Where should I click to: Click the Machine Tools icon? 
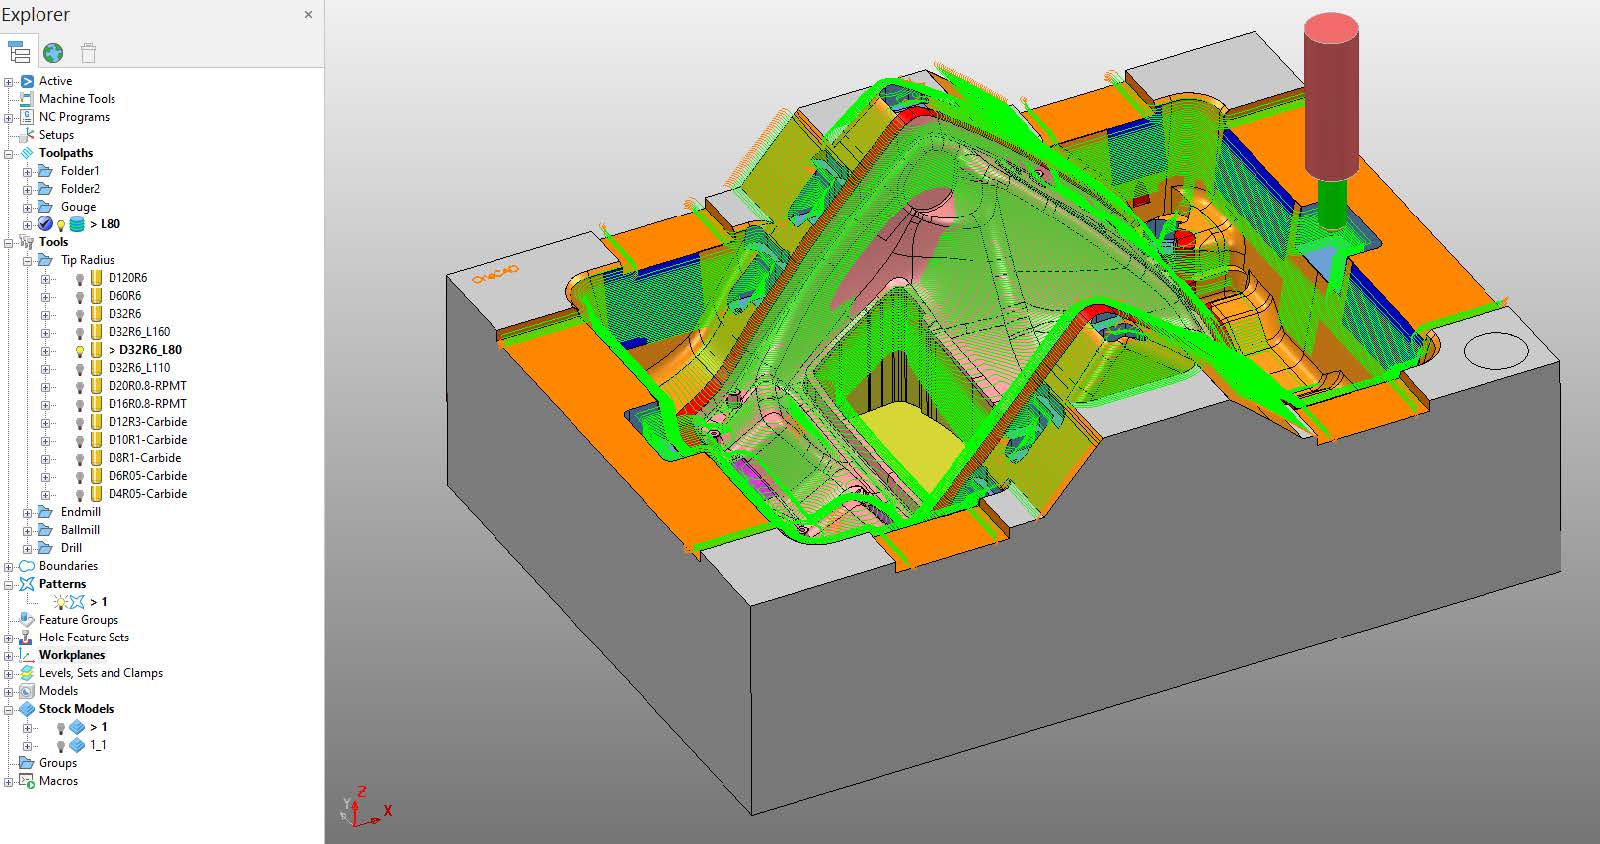(27, 99)
